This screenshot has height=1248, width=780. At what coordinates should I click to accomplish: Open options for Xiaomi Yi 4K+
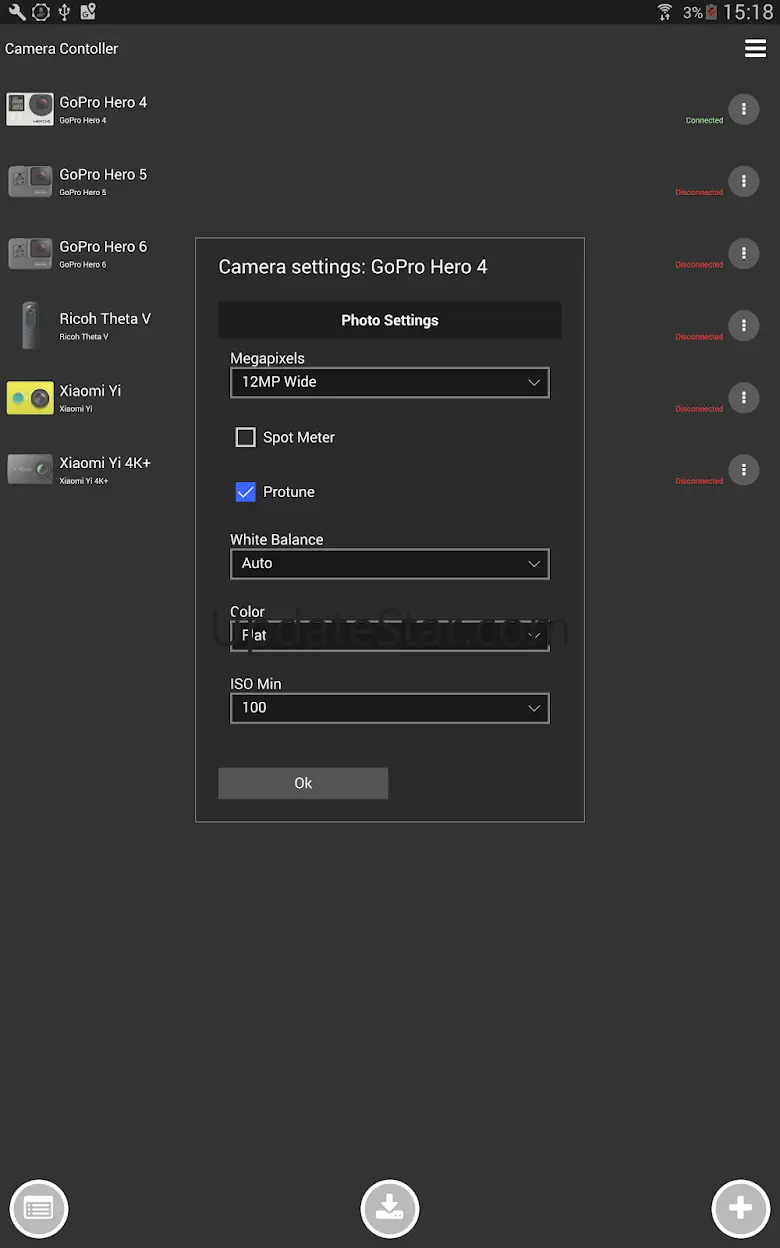(743, 469)
